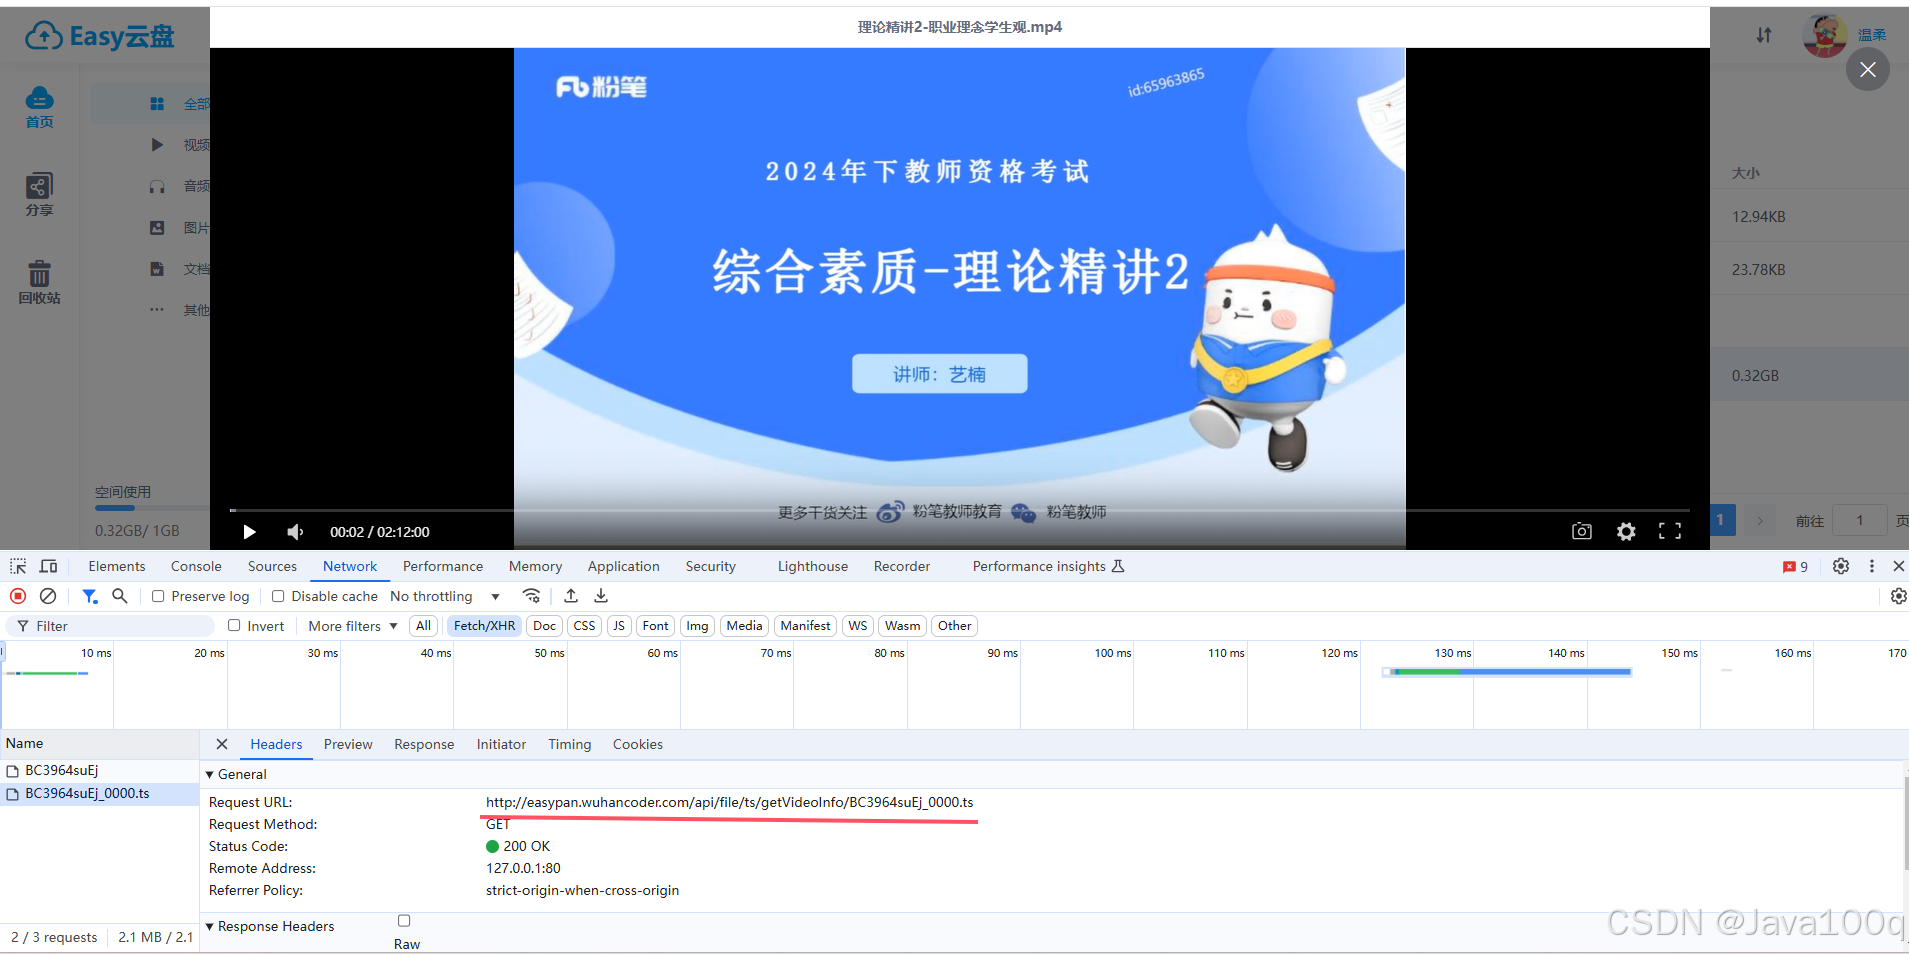Activate DevTools inspect element picker
This screenshot has height=954, width=1909.
click(x=18, y=566)
